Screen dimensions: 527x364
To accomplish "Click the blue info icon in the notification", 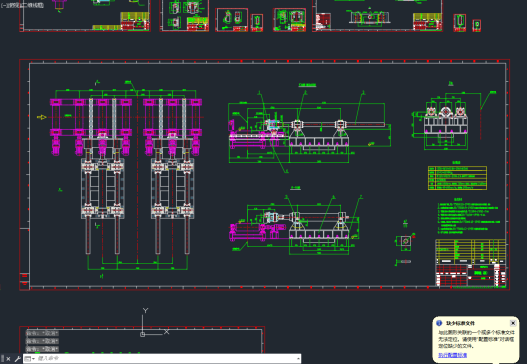I will pos(439,323).
